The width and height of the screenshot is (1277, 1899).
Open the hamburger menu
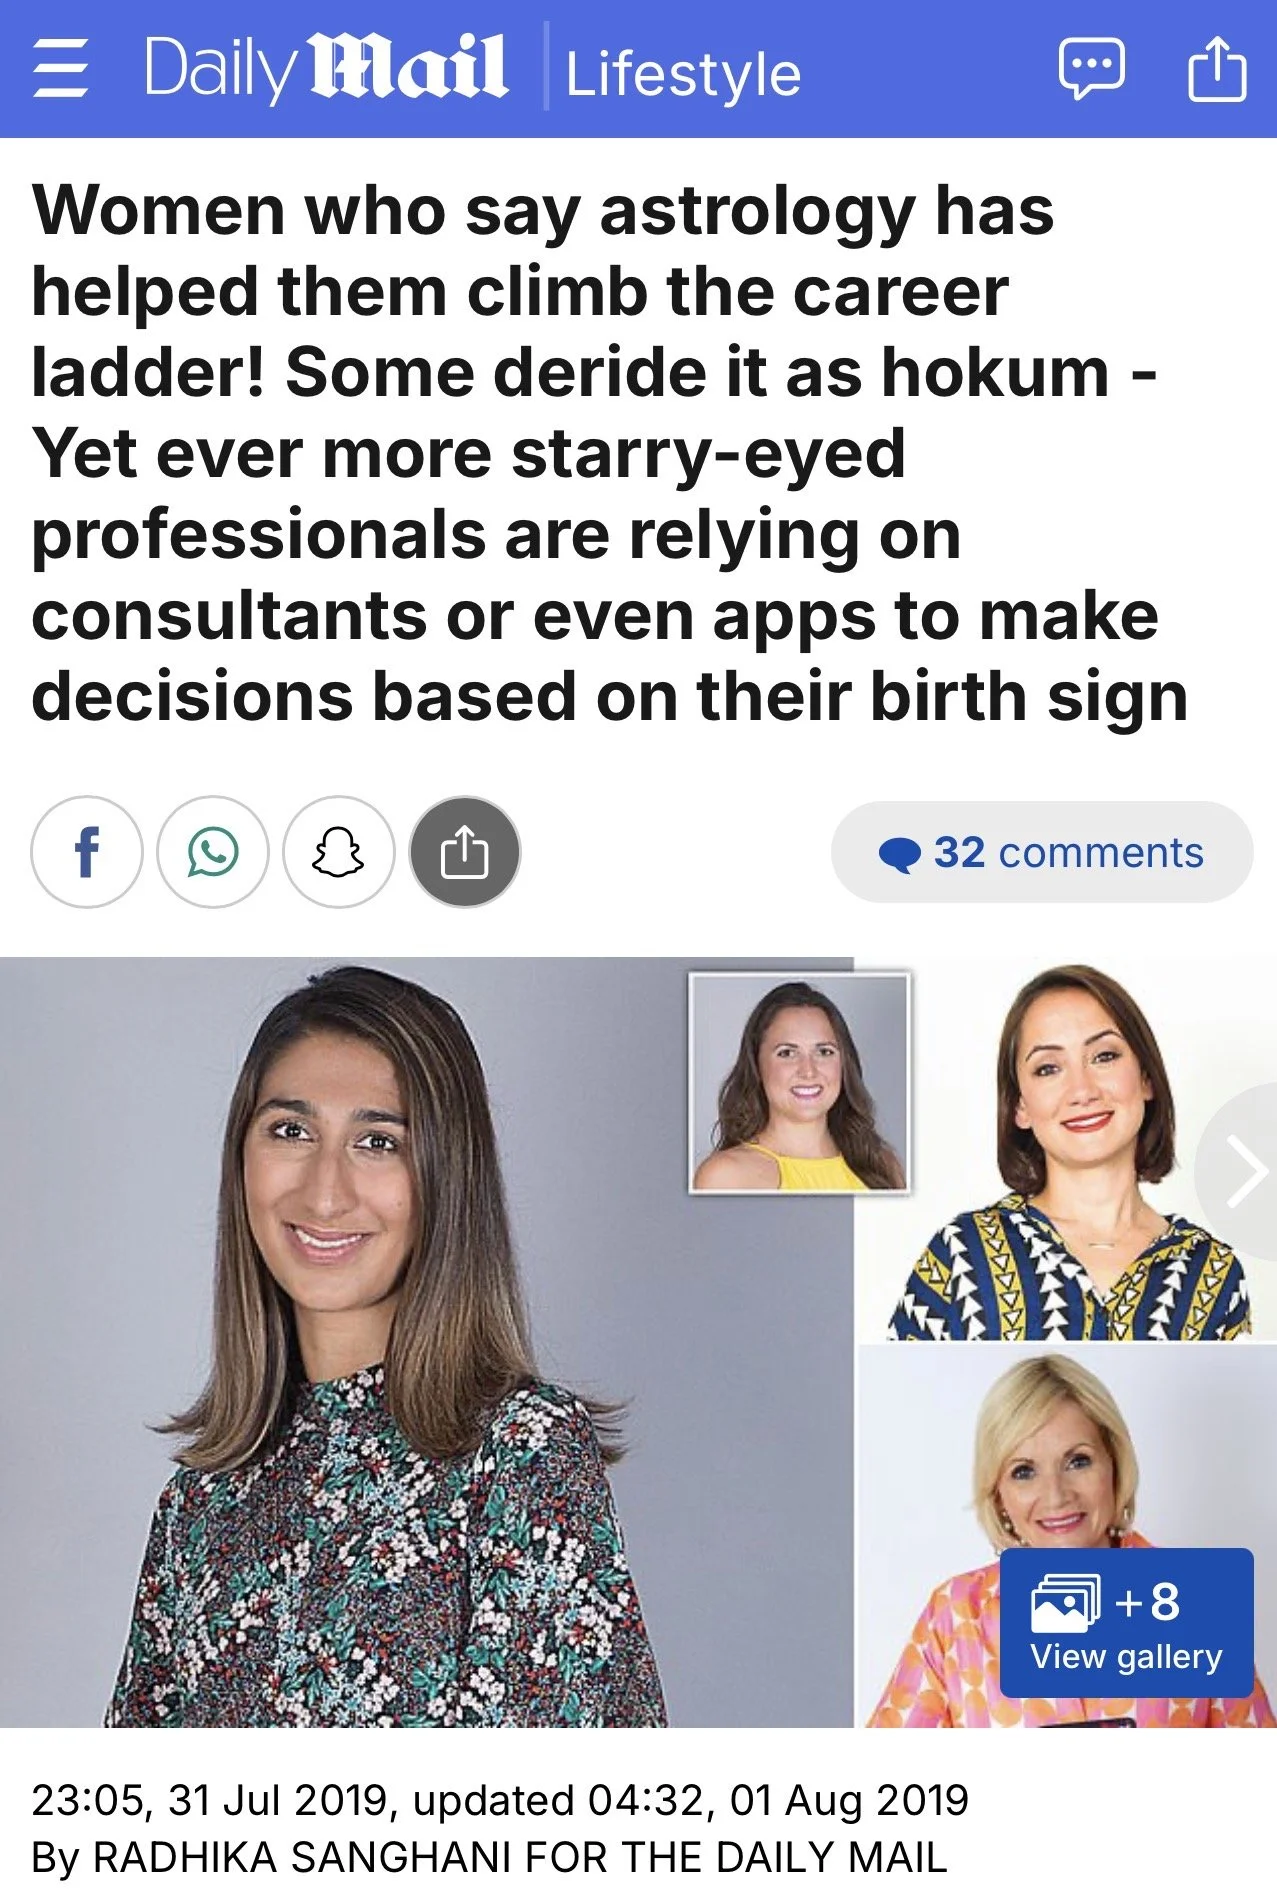[60, 70]
